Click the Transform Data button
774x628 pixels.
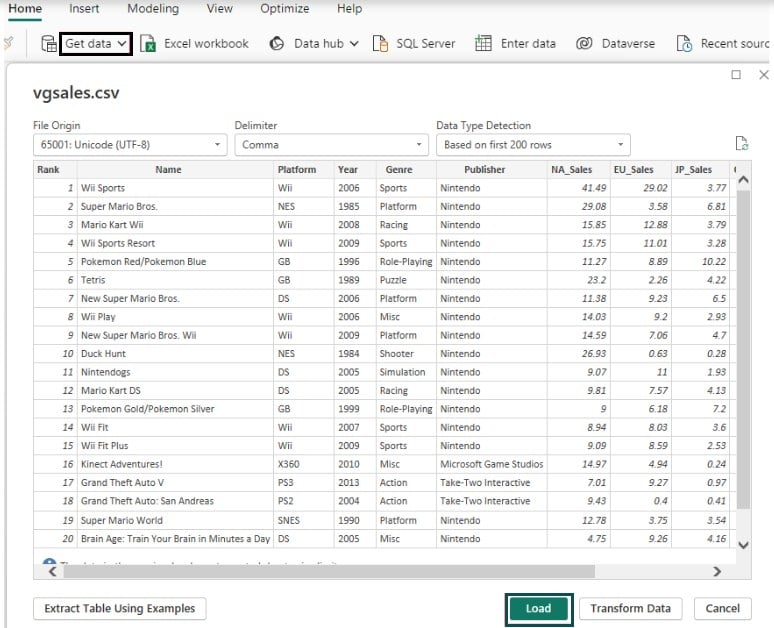(630, 609)
